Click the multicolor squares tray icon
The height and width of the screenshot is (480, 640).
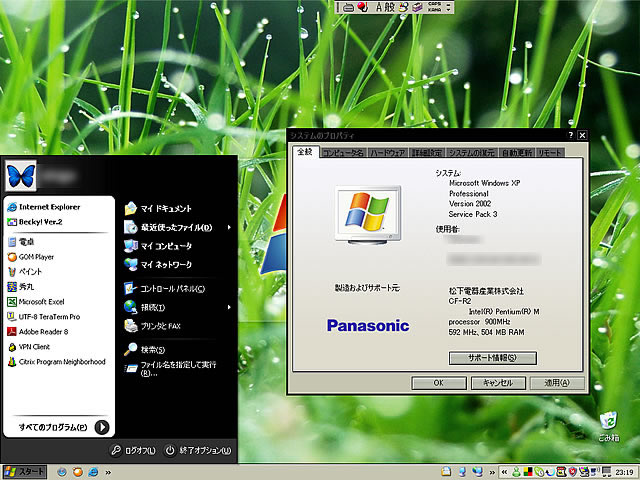(x=528, y=472)
